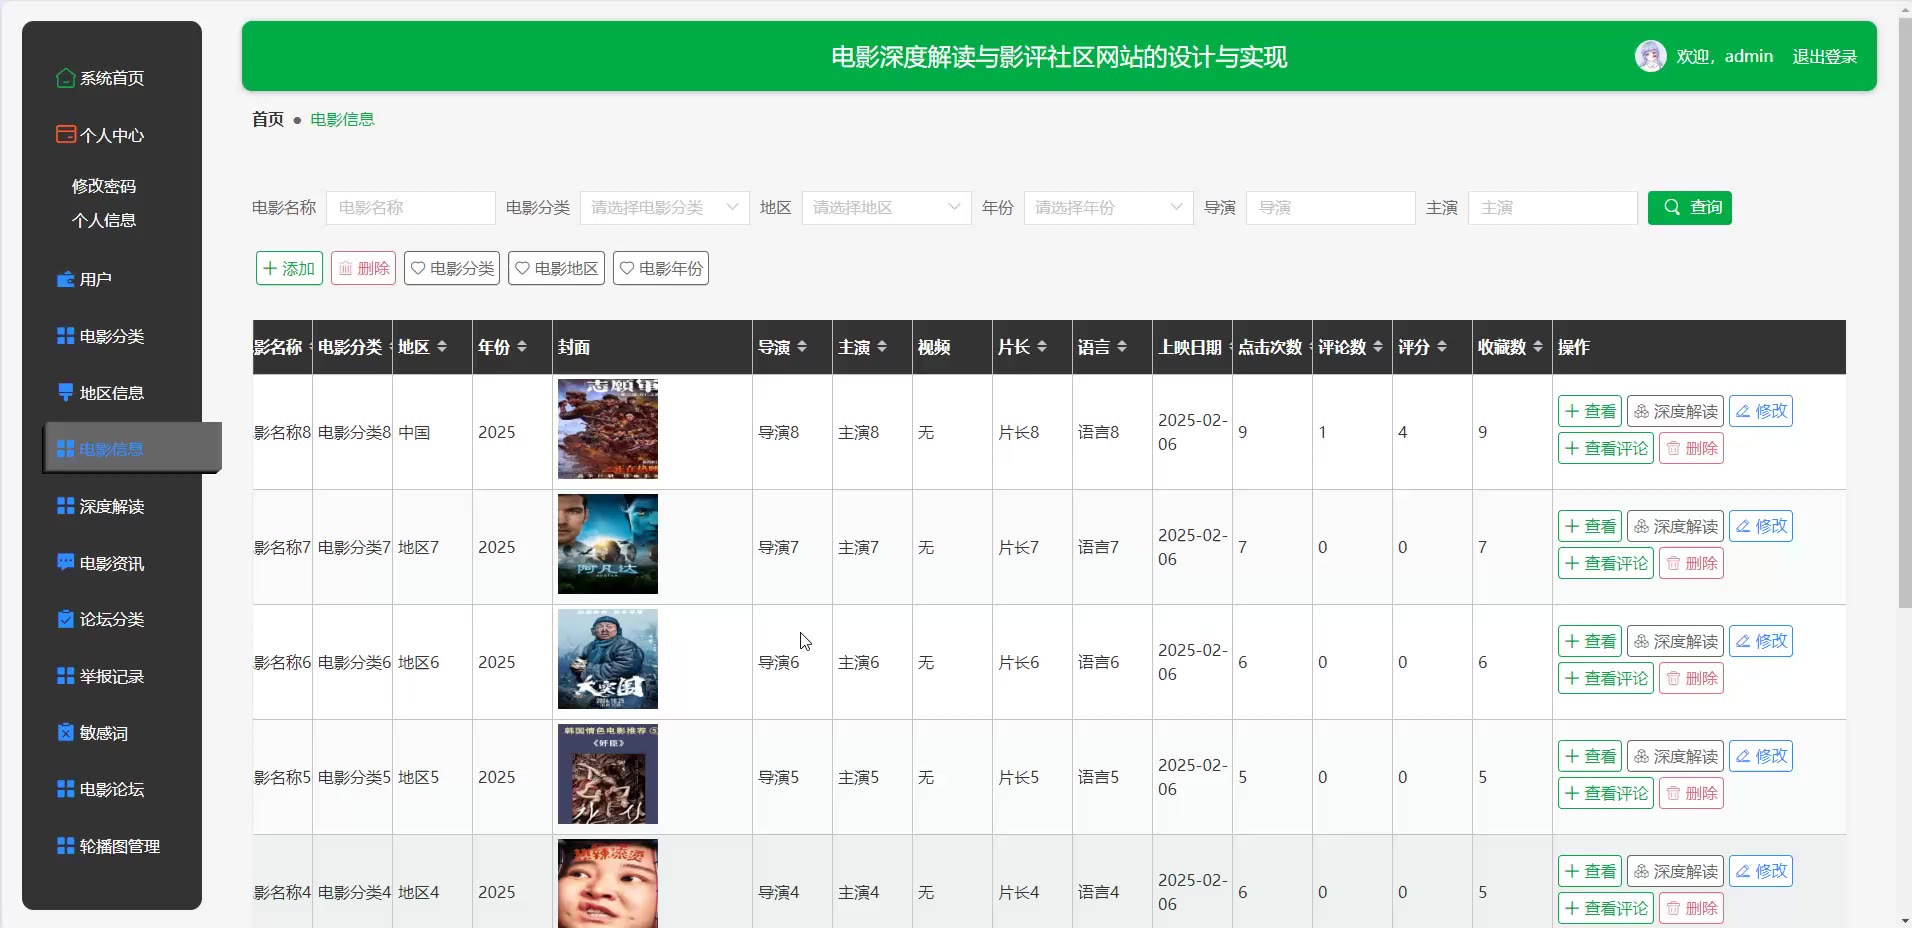The height and width of the screenshot is (928, 1912).
Task: Click the admin avatar icon in header
Action: click(1650, 56)
